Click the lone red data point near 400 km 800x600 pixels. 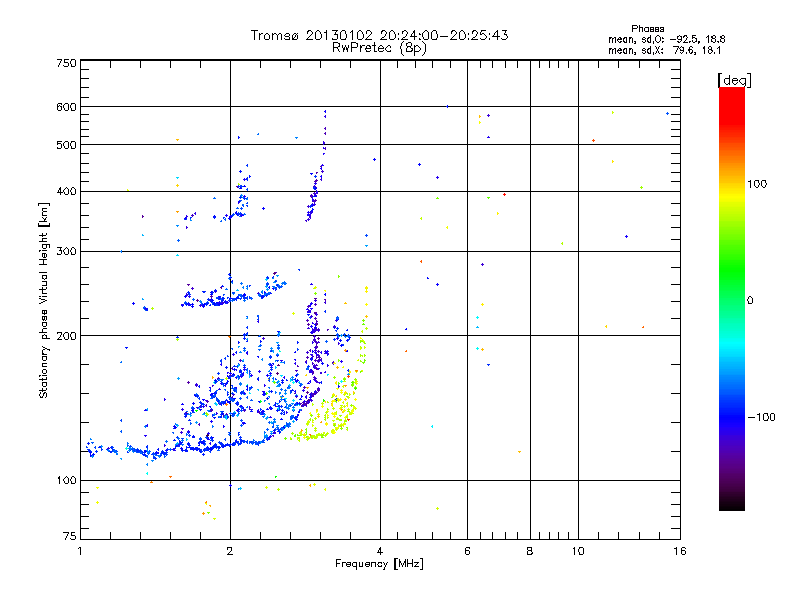click(504, 194)
